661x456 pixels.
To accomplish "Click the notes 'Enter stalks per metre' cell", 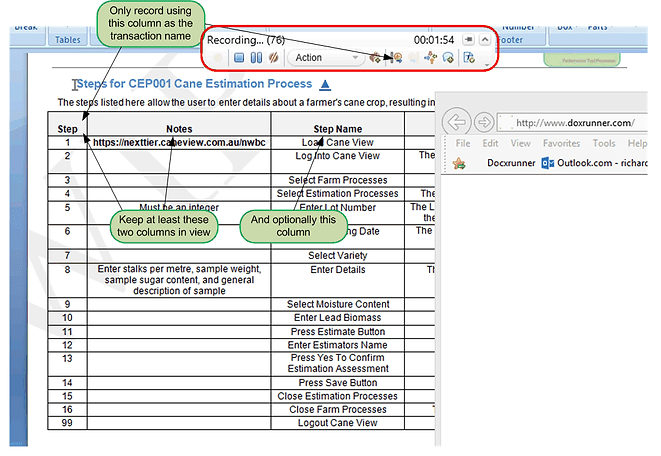I will click(179, 280).
